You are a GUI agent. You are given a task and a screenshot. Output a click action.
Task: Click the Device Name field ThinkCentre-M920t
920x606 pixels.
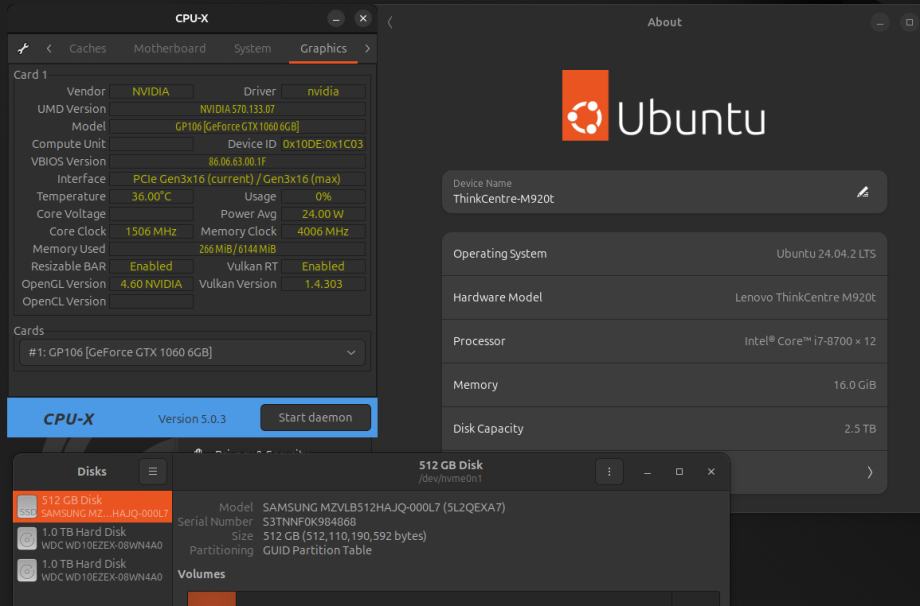pyautogui.click(x=640, y=192)
